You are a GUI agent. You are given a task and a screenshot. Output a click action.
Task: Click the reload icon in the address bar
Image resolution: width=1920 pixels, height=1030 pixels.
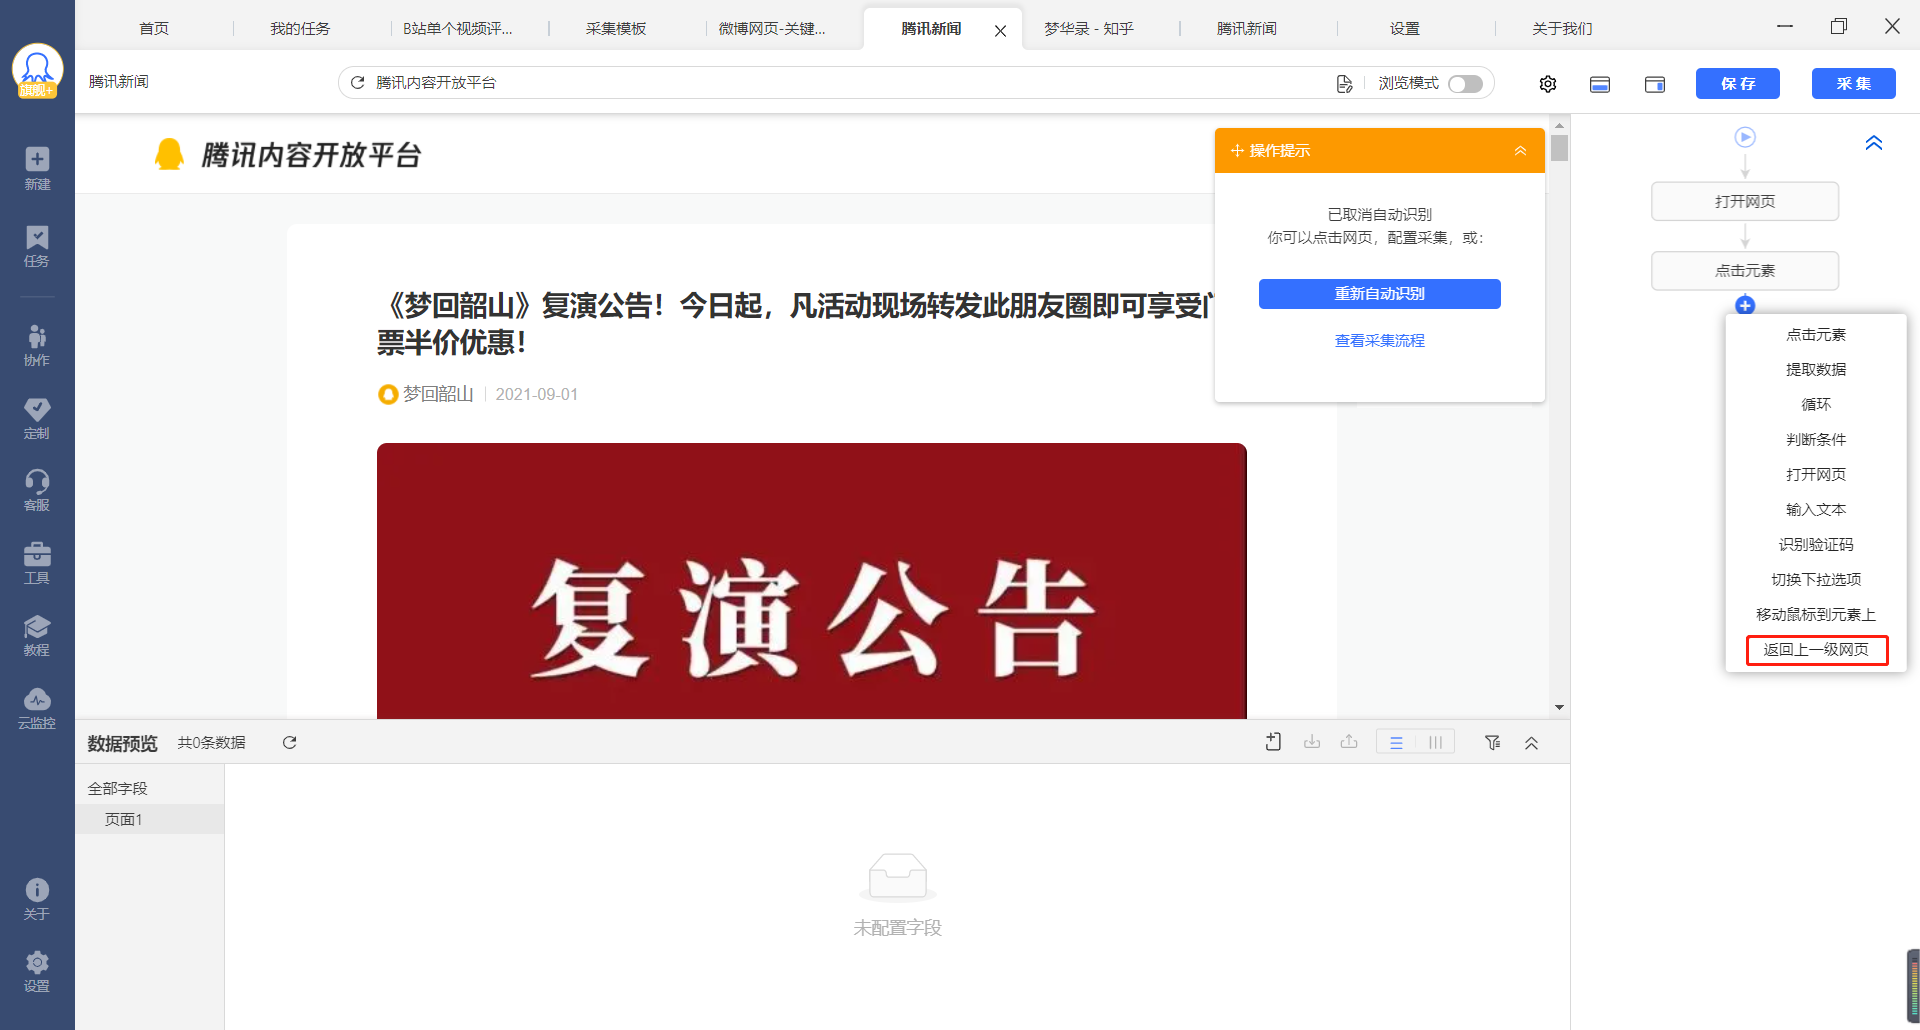[x=358, y=83]
